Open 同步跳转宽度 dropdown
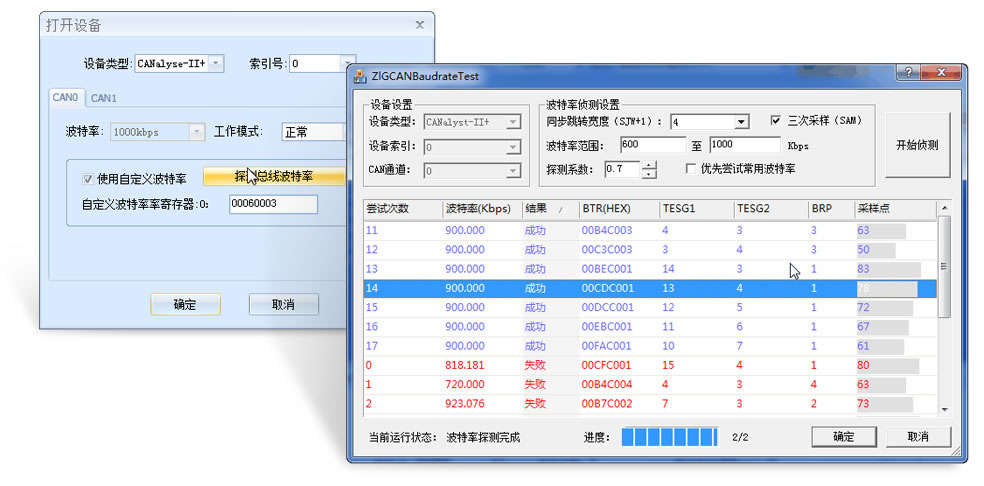 pos(742,122)
